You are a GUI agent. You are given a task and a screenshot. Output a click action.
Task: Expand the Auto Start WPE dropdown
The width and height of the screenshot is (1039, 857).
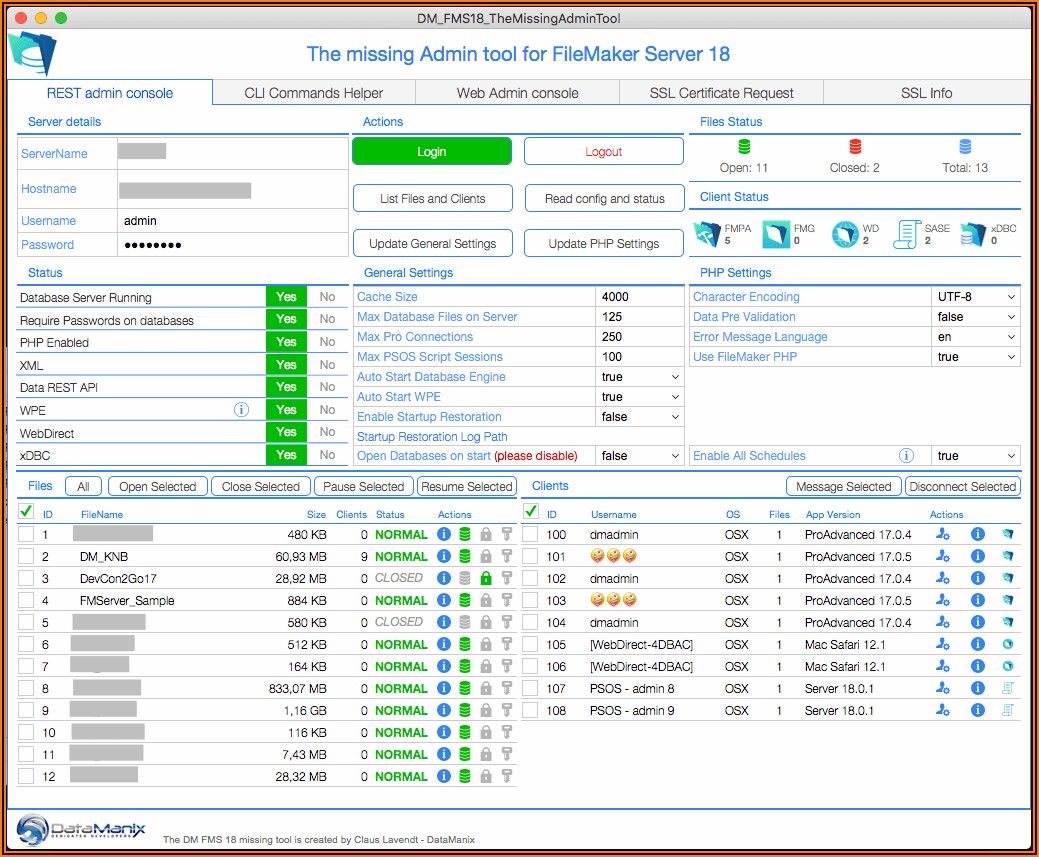(x=640, y=397)
